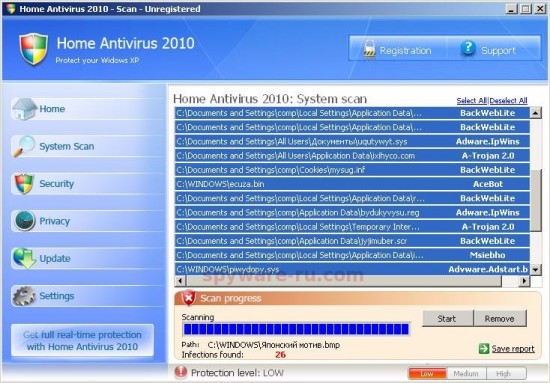Click the Select All link
This screenshot has width=550, height=383.
coord(472,101)
